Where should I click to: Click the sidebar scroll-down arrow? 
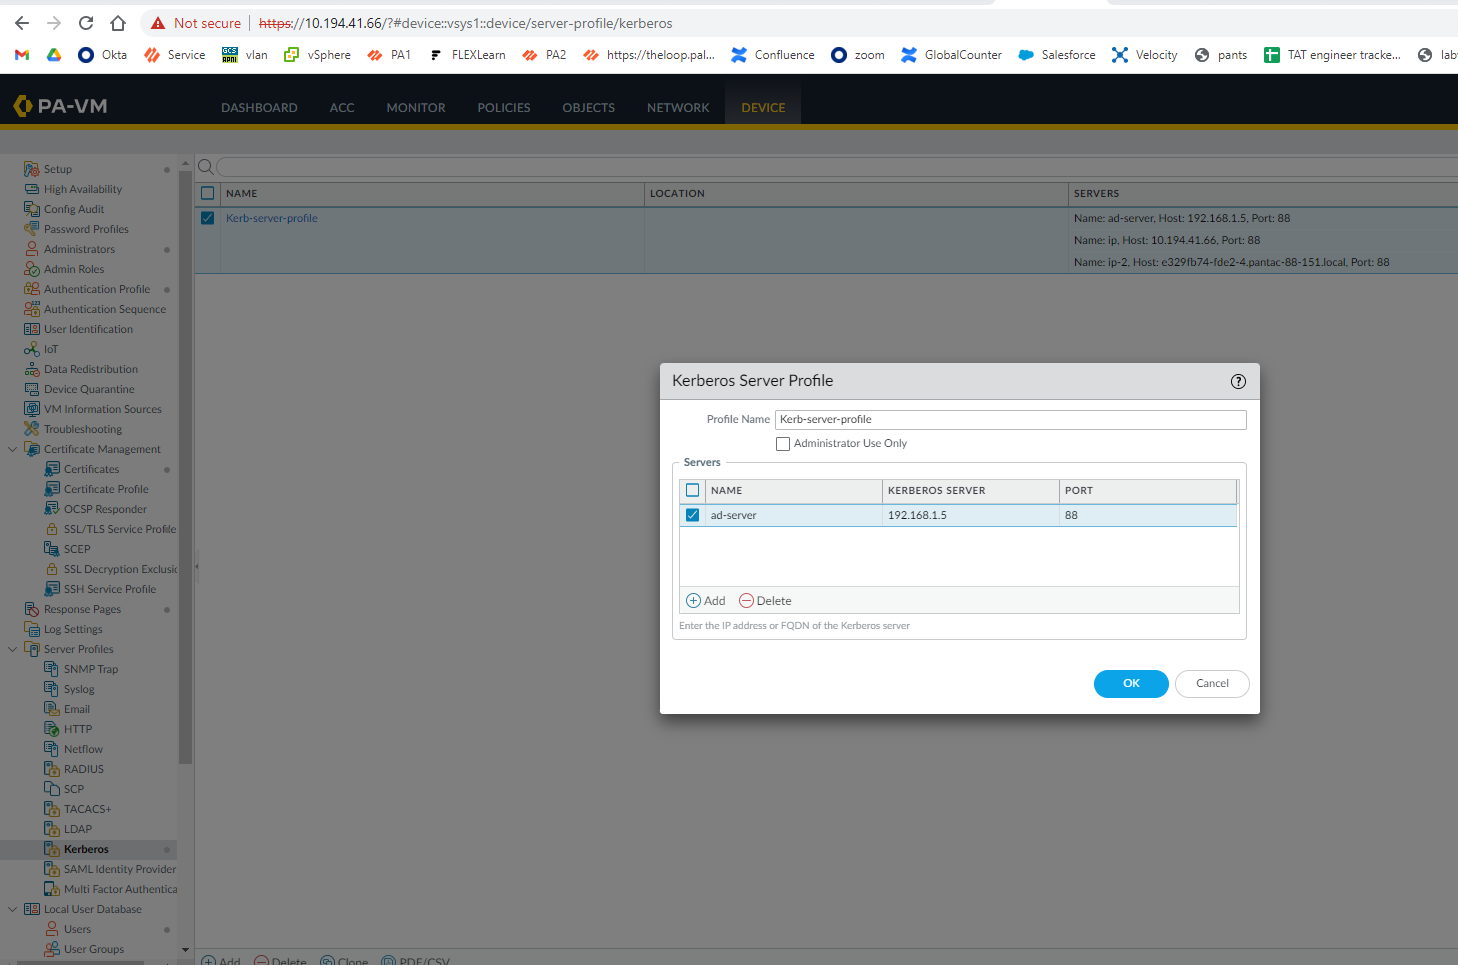(x=185, y=950)
